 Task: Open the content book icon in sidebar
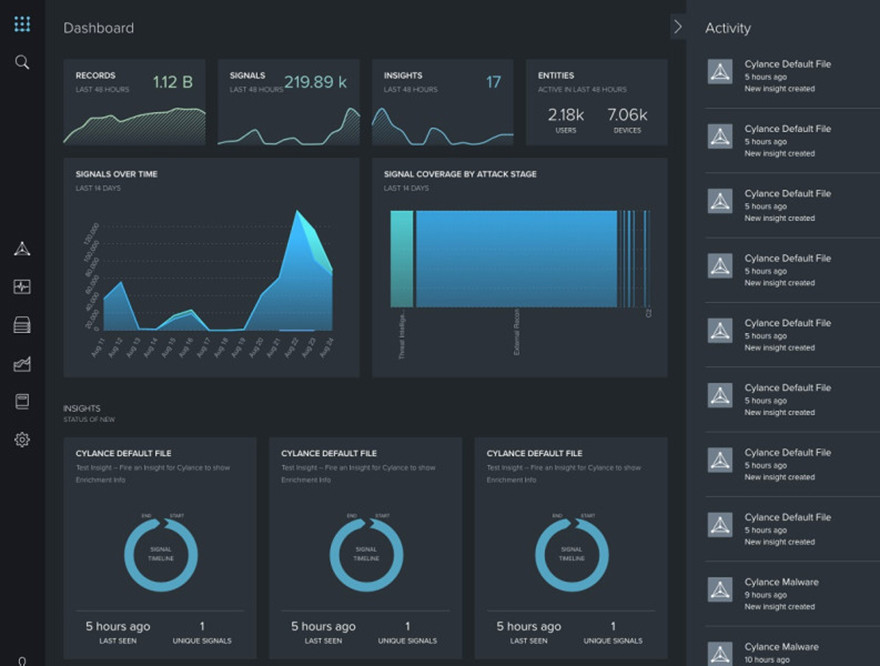tap(22, 401)
